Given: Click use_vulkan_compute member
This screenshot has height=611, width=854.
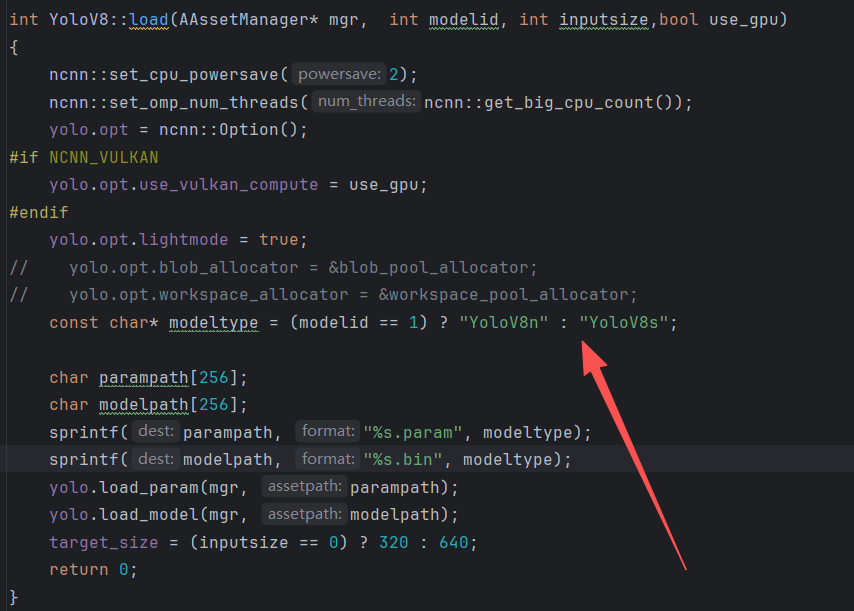Looking at the screenshot, I should (228, 185).
